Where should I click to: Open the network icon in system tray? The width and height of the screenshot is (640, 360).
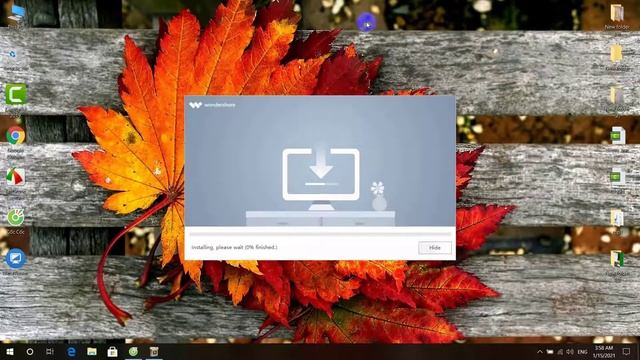coord(560,352)
